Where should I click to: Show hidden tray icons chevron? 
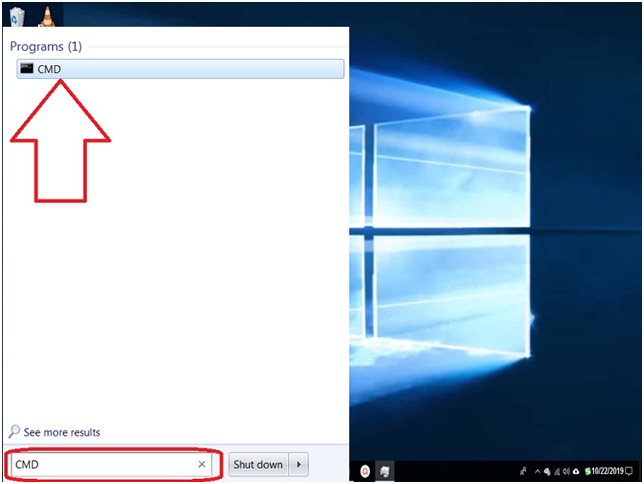(x=537, y=471)
